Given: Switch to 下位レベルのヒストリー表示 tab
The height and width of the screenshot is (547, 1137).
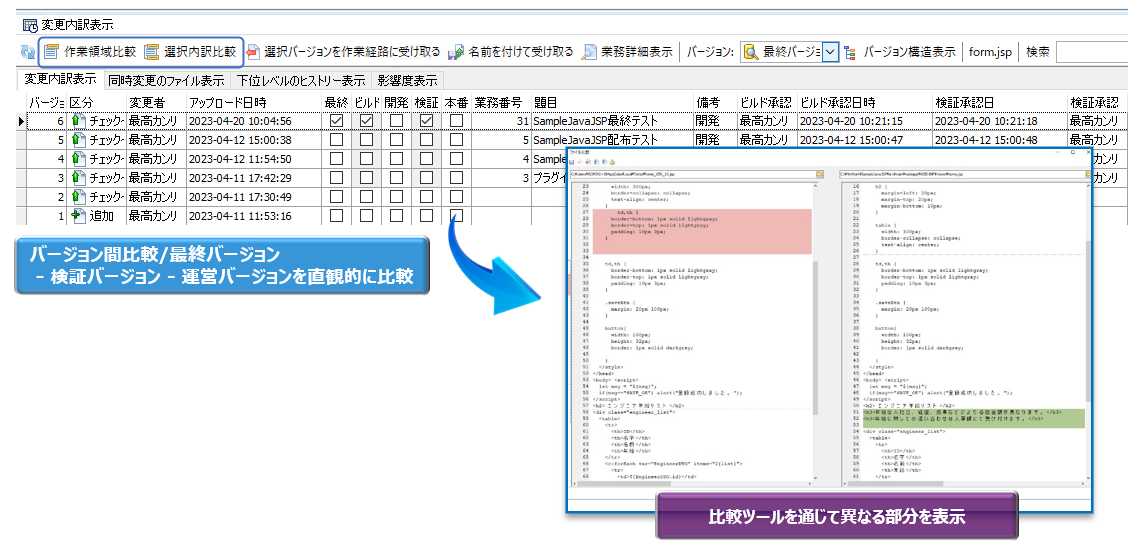Looking at the screenshot, I should (300, 80).
